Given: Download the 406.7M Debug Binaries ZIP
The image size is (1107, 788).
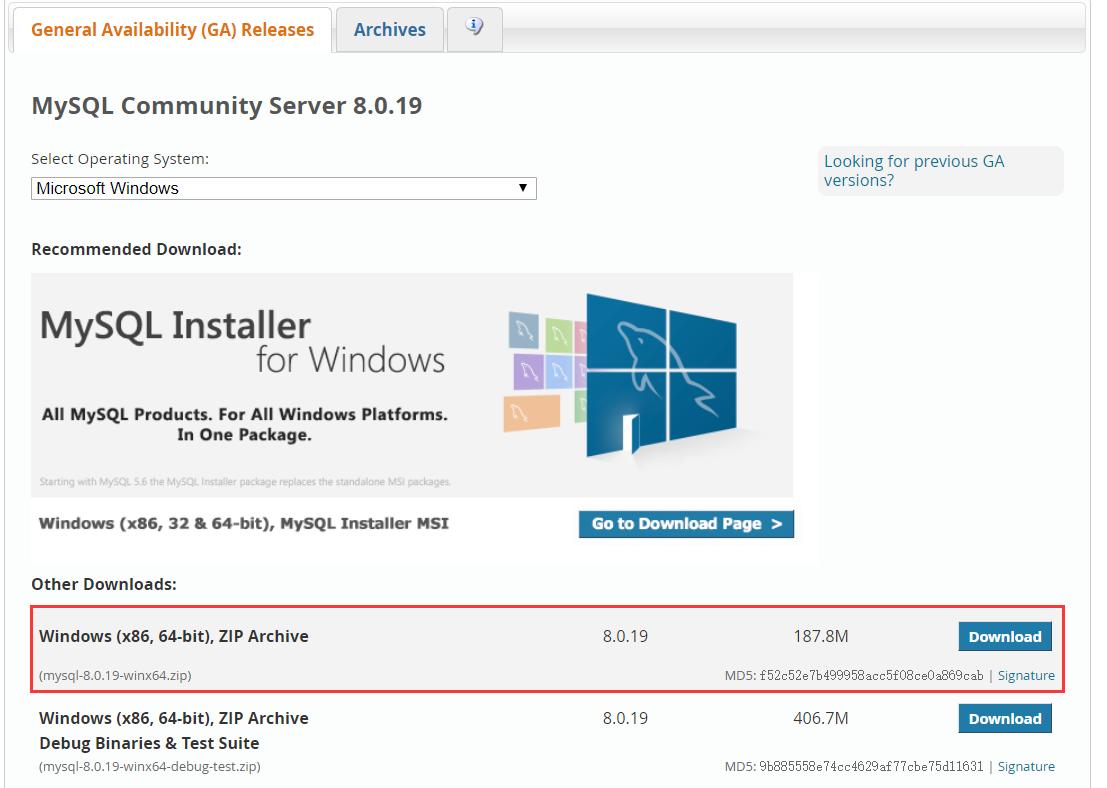Looking at the screenshot, I should pyautogui.click(x=1004, y=719).
